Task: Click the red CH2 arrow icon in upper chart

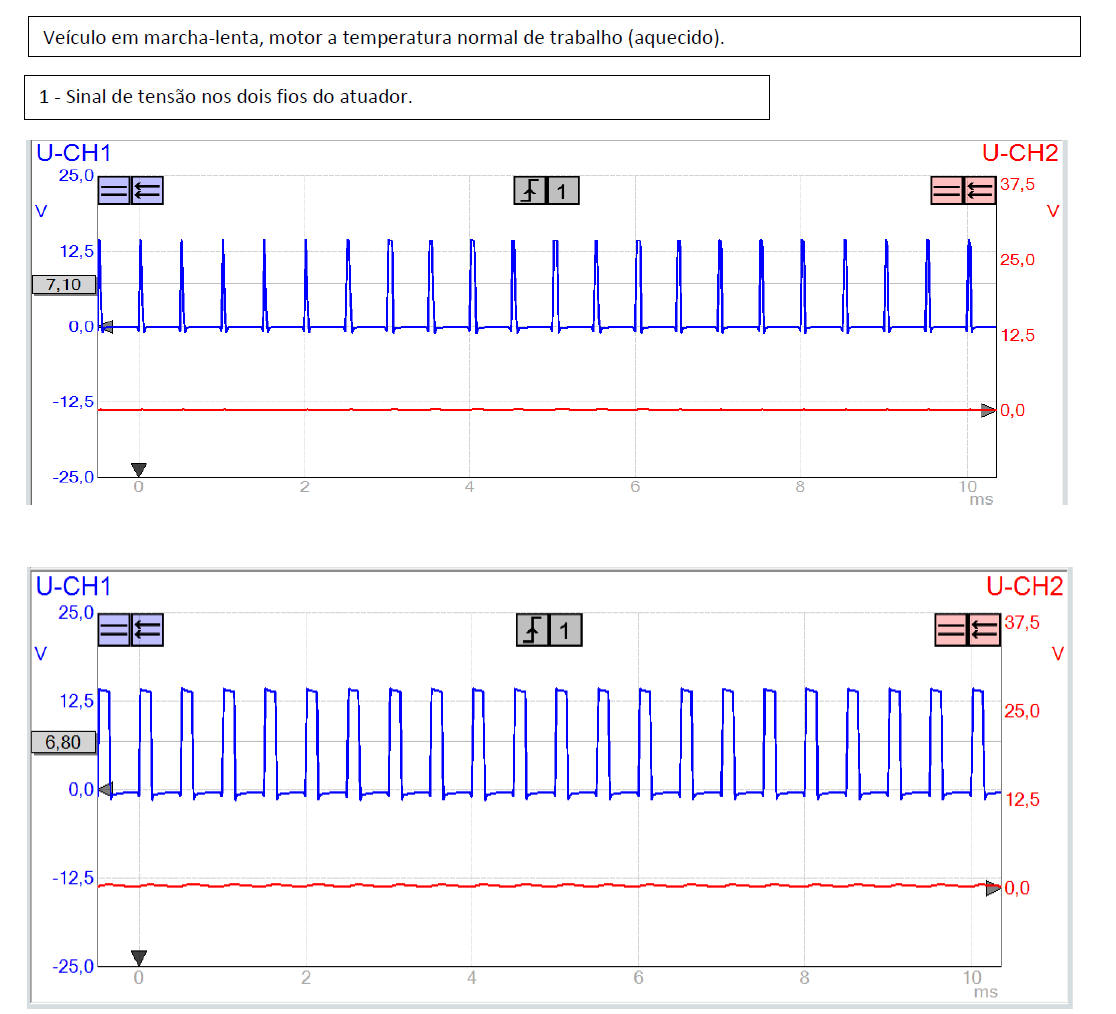Action: click(980, 190)
